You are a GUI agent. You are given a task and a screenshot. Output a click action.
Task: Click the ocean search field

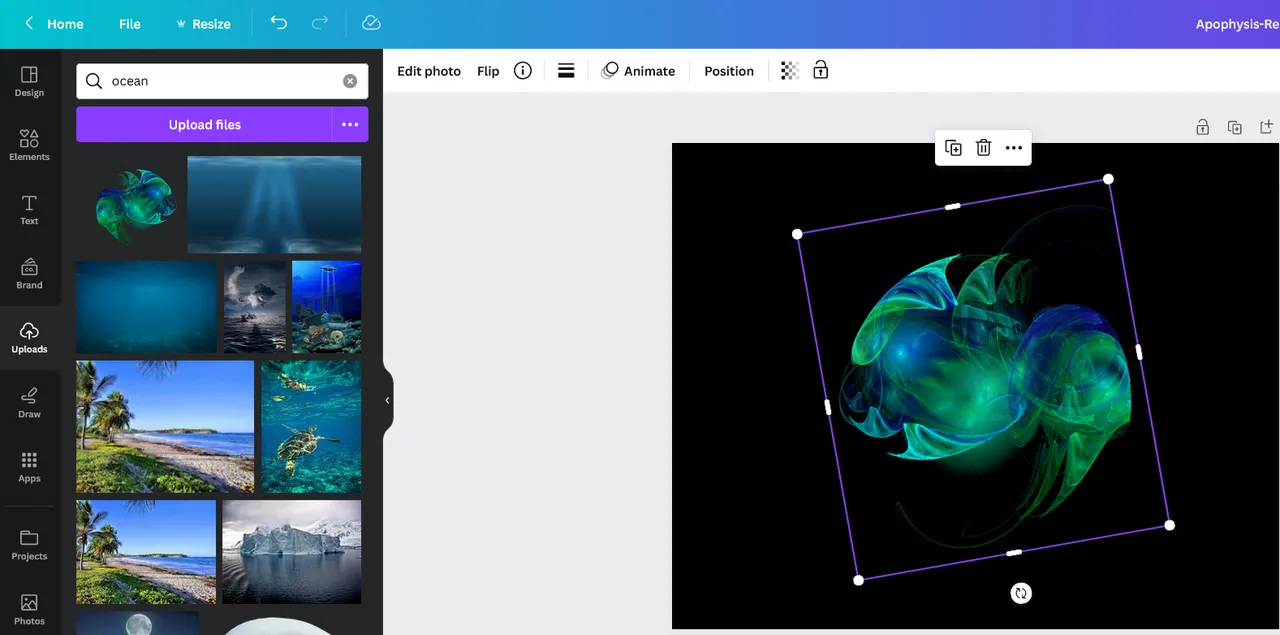[222, 81]
